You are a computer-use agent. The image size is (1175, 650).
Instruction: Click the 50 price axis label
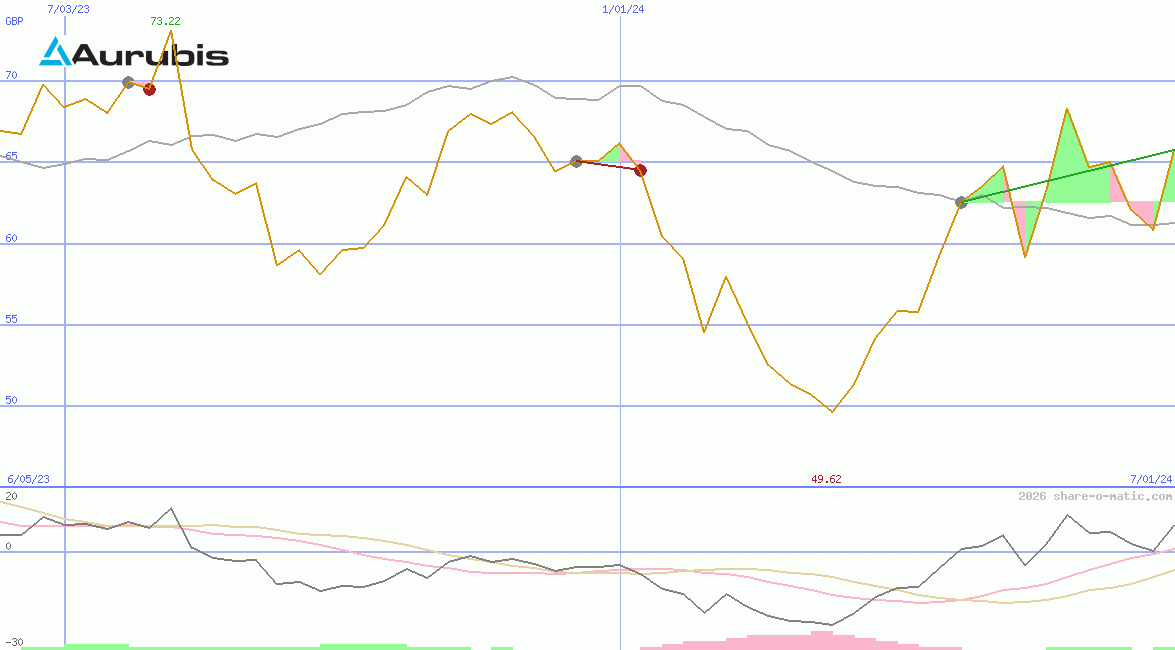coord(10,401)
